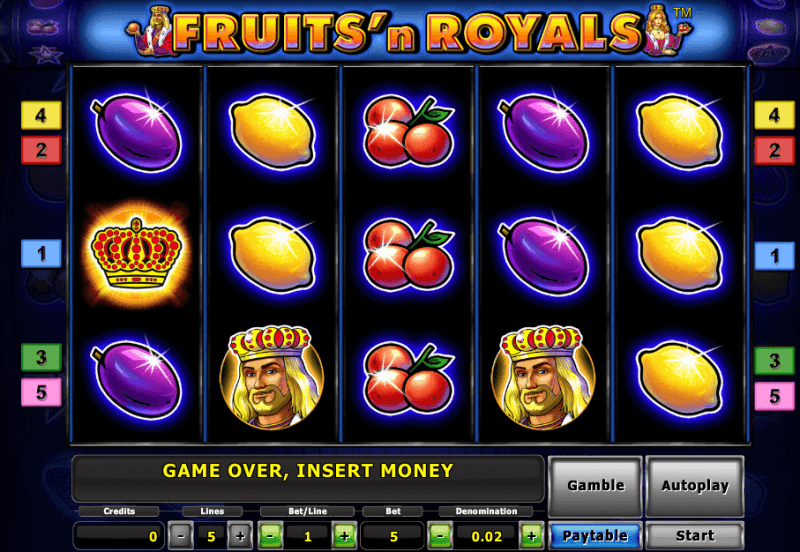Viewport: 800px width, 552px height.
Task: Click the Fruits'n Royals title logo
Action: click(408, 32)
